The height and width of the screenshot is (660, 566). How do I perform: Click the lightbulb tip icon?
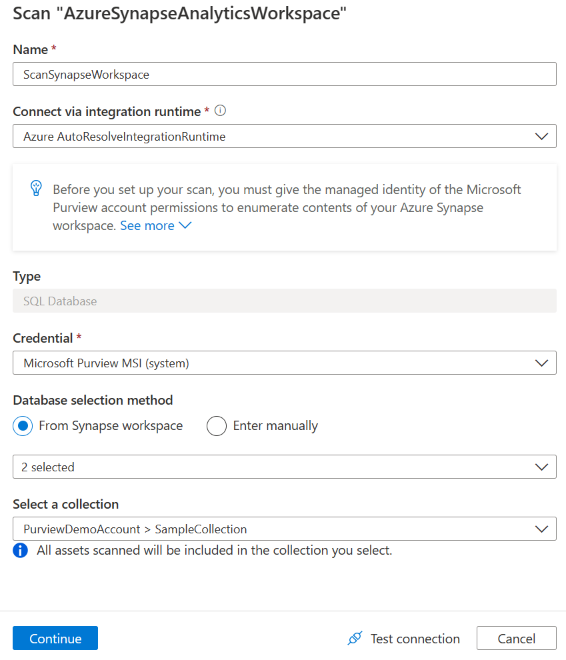click(x=36, y=188)
